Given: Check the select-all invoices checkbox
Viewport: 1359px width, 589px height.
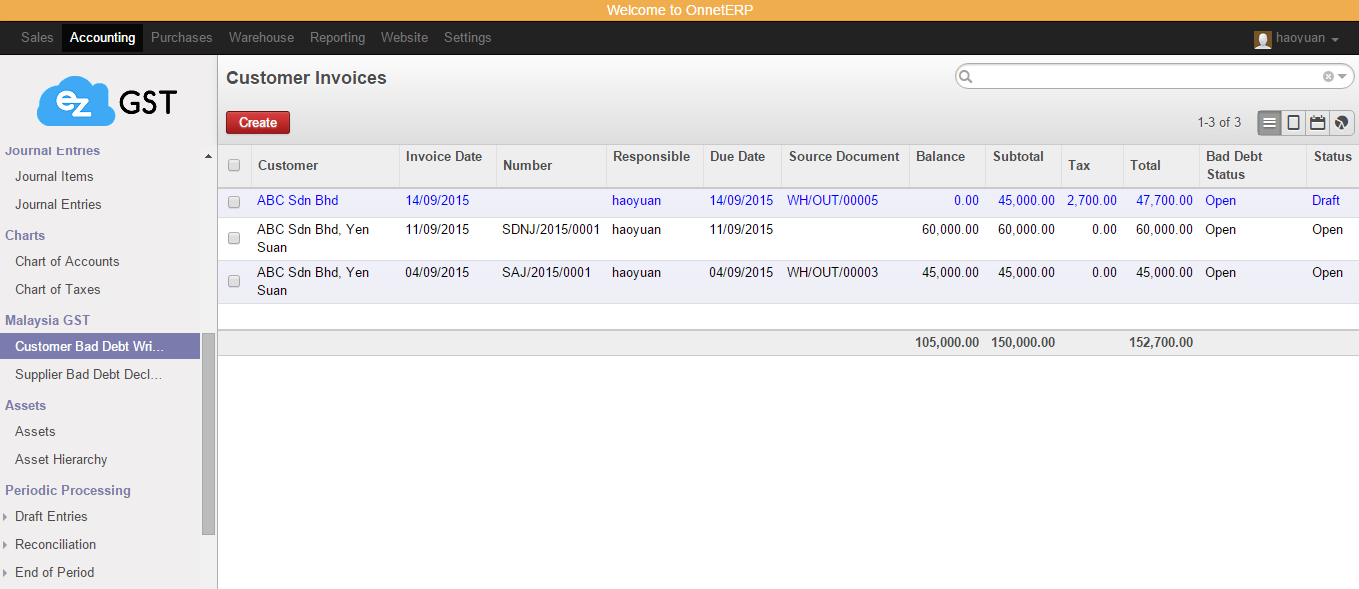Looking at the screenshot, I should [234, 165].
